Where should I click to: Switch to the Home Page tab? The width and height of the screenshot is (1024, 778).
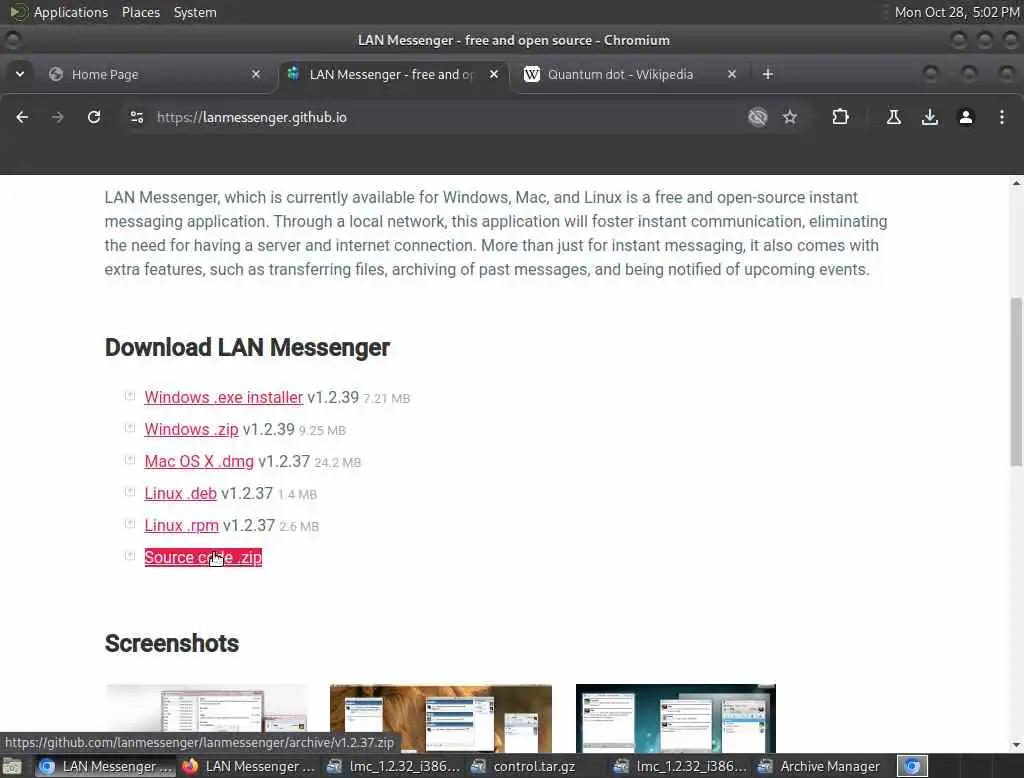click(155, 74)
